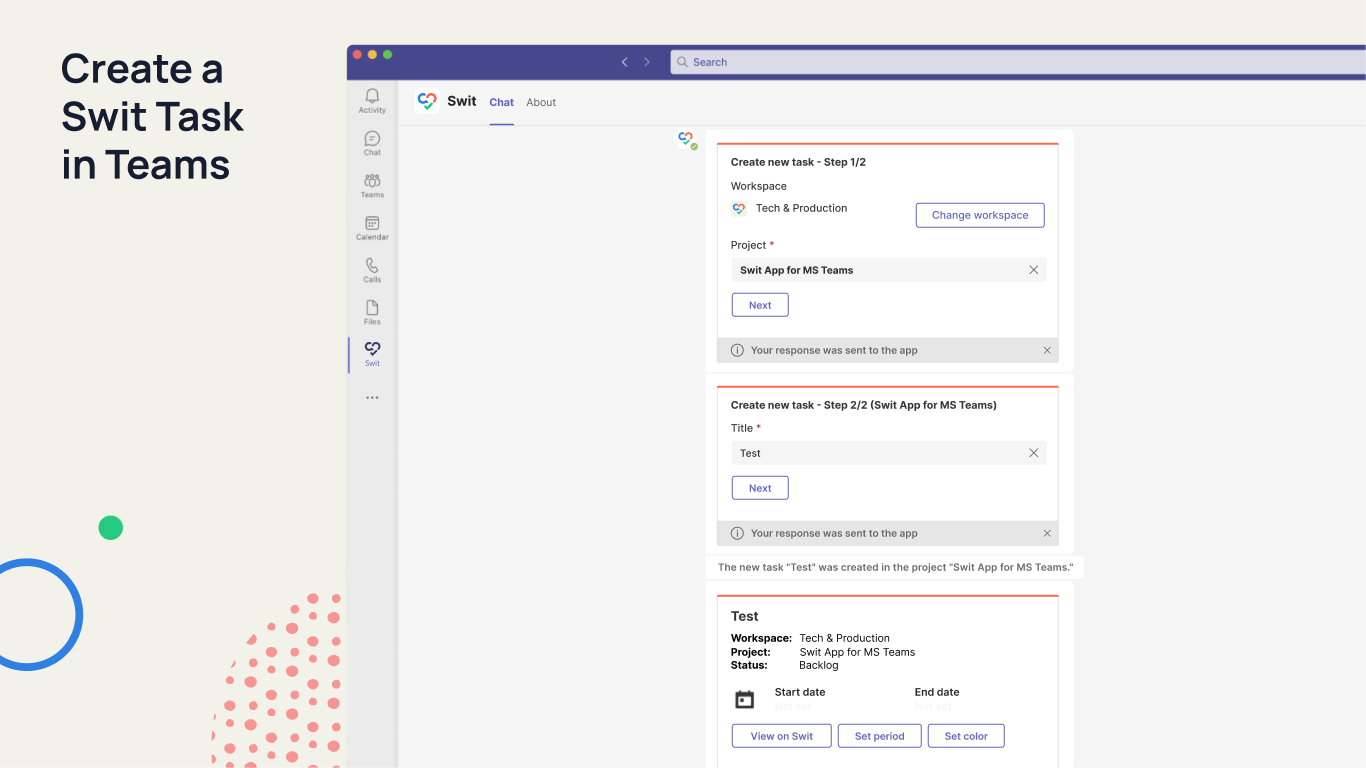Click the info icon in Step 1/2 notice
Image resolution: width=1366 pixels, height=768 pixels.
[x=737, y=350]
